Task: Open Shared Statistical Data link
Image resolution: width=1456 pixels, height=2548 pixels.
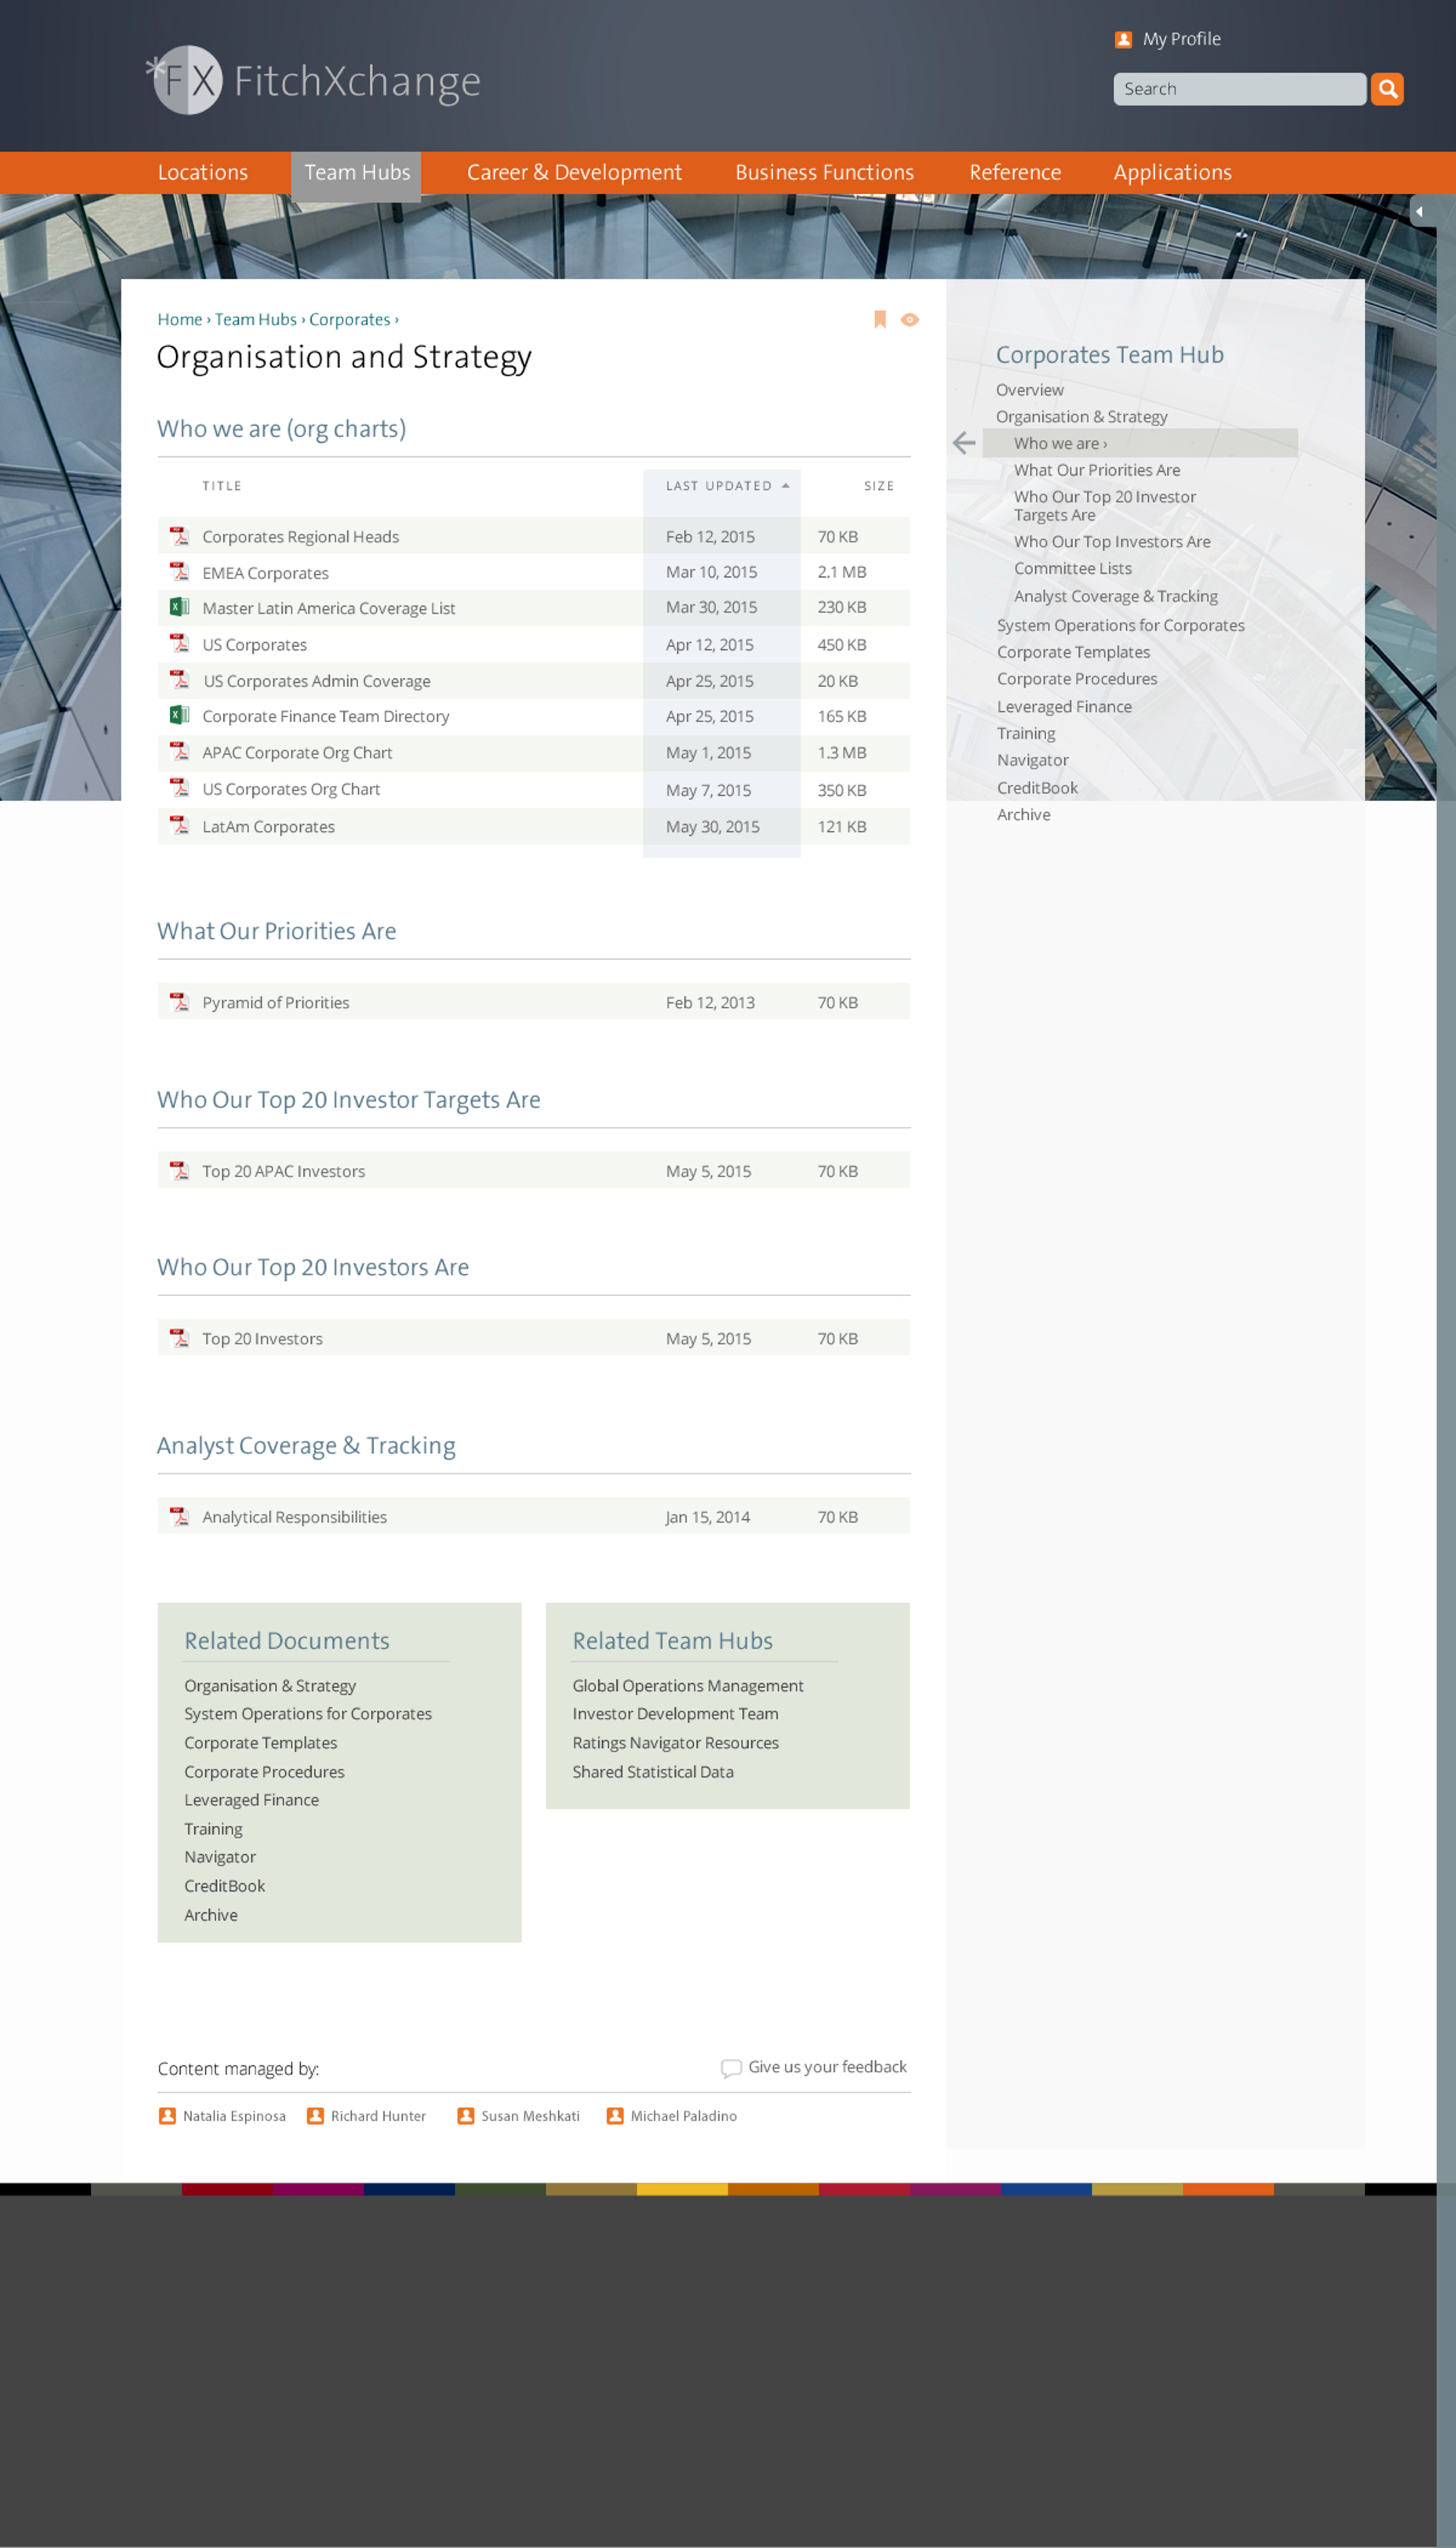Action: (x=653, y=1771)
